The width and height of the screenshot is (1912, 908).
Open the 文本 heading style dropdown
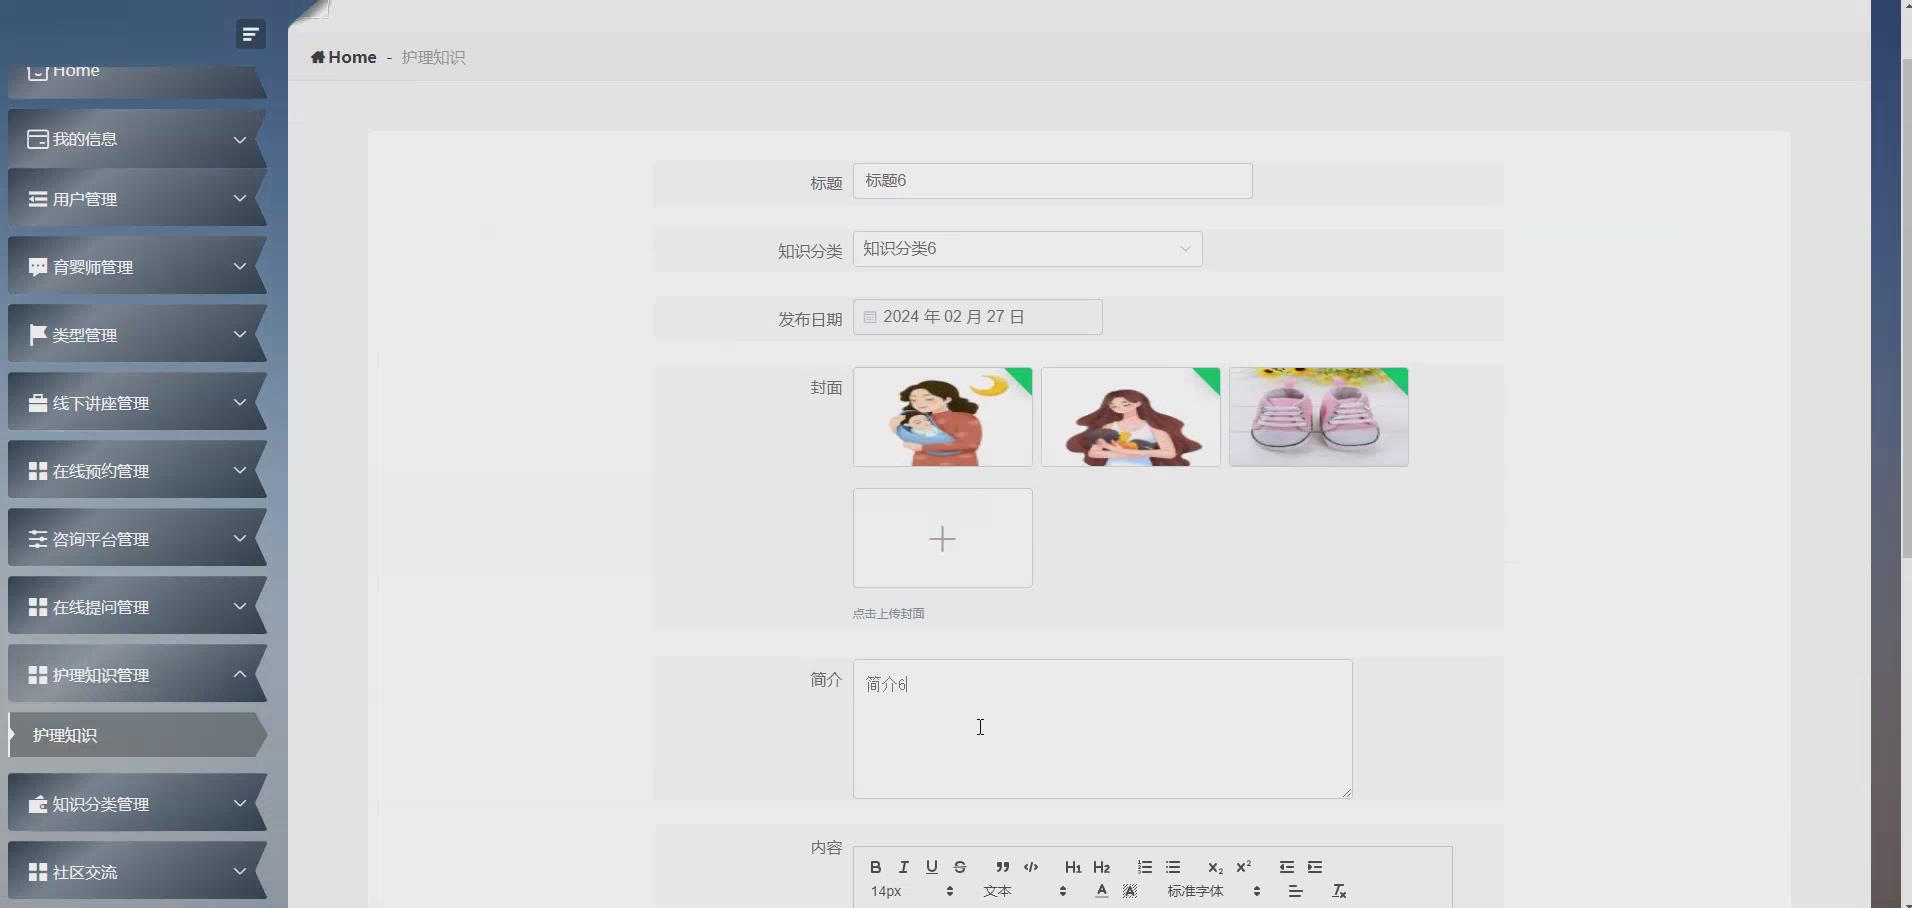[1025, 891]
